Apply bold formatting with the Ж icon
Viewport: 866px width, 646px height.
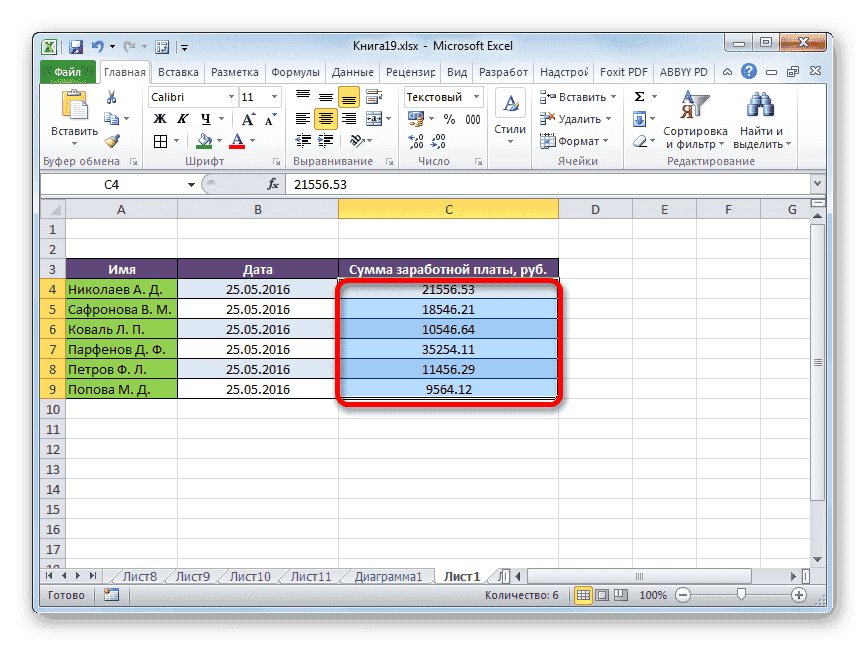tap(159, 118)
